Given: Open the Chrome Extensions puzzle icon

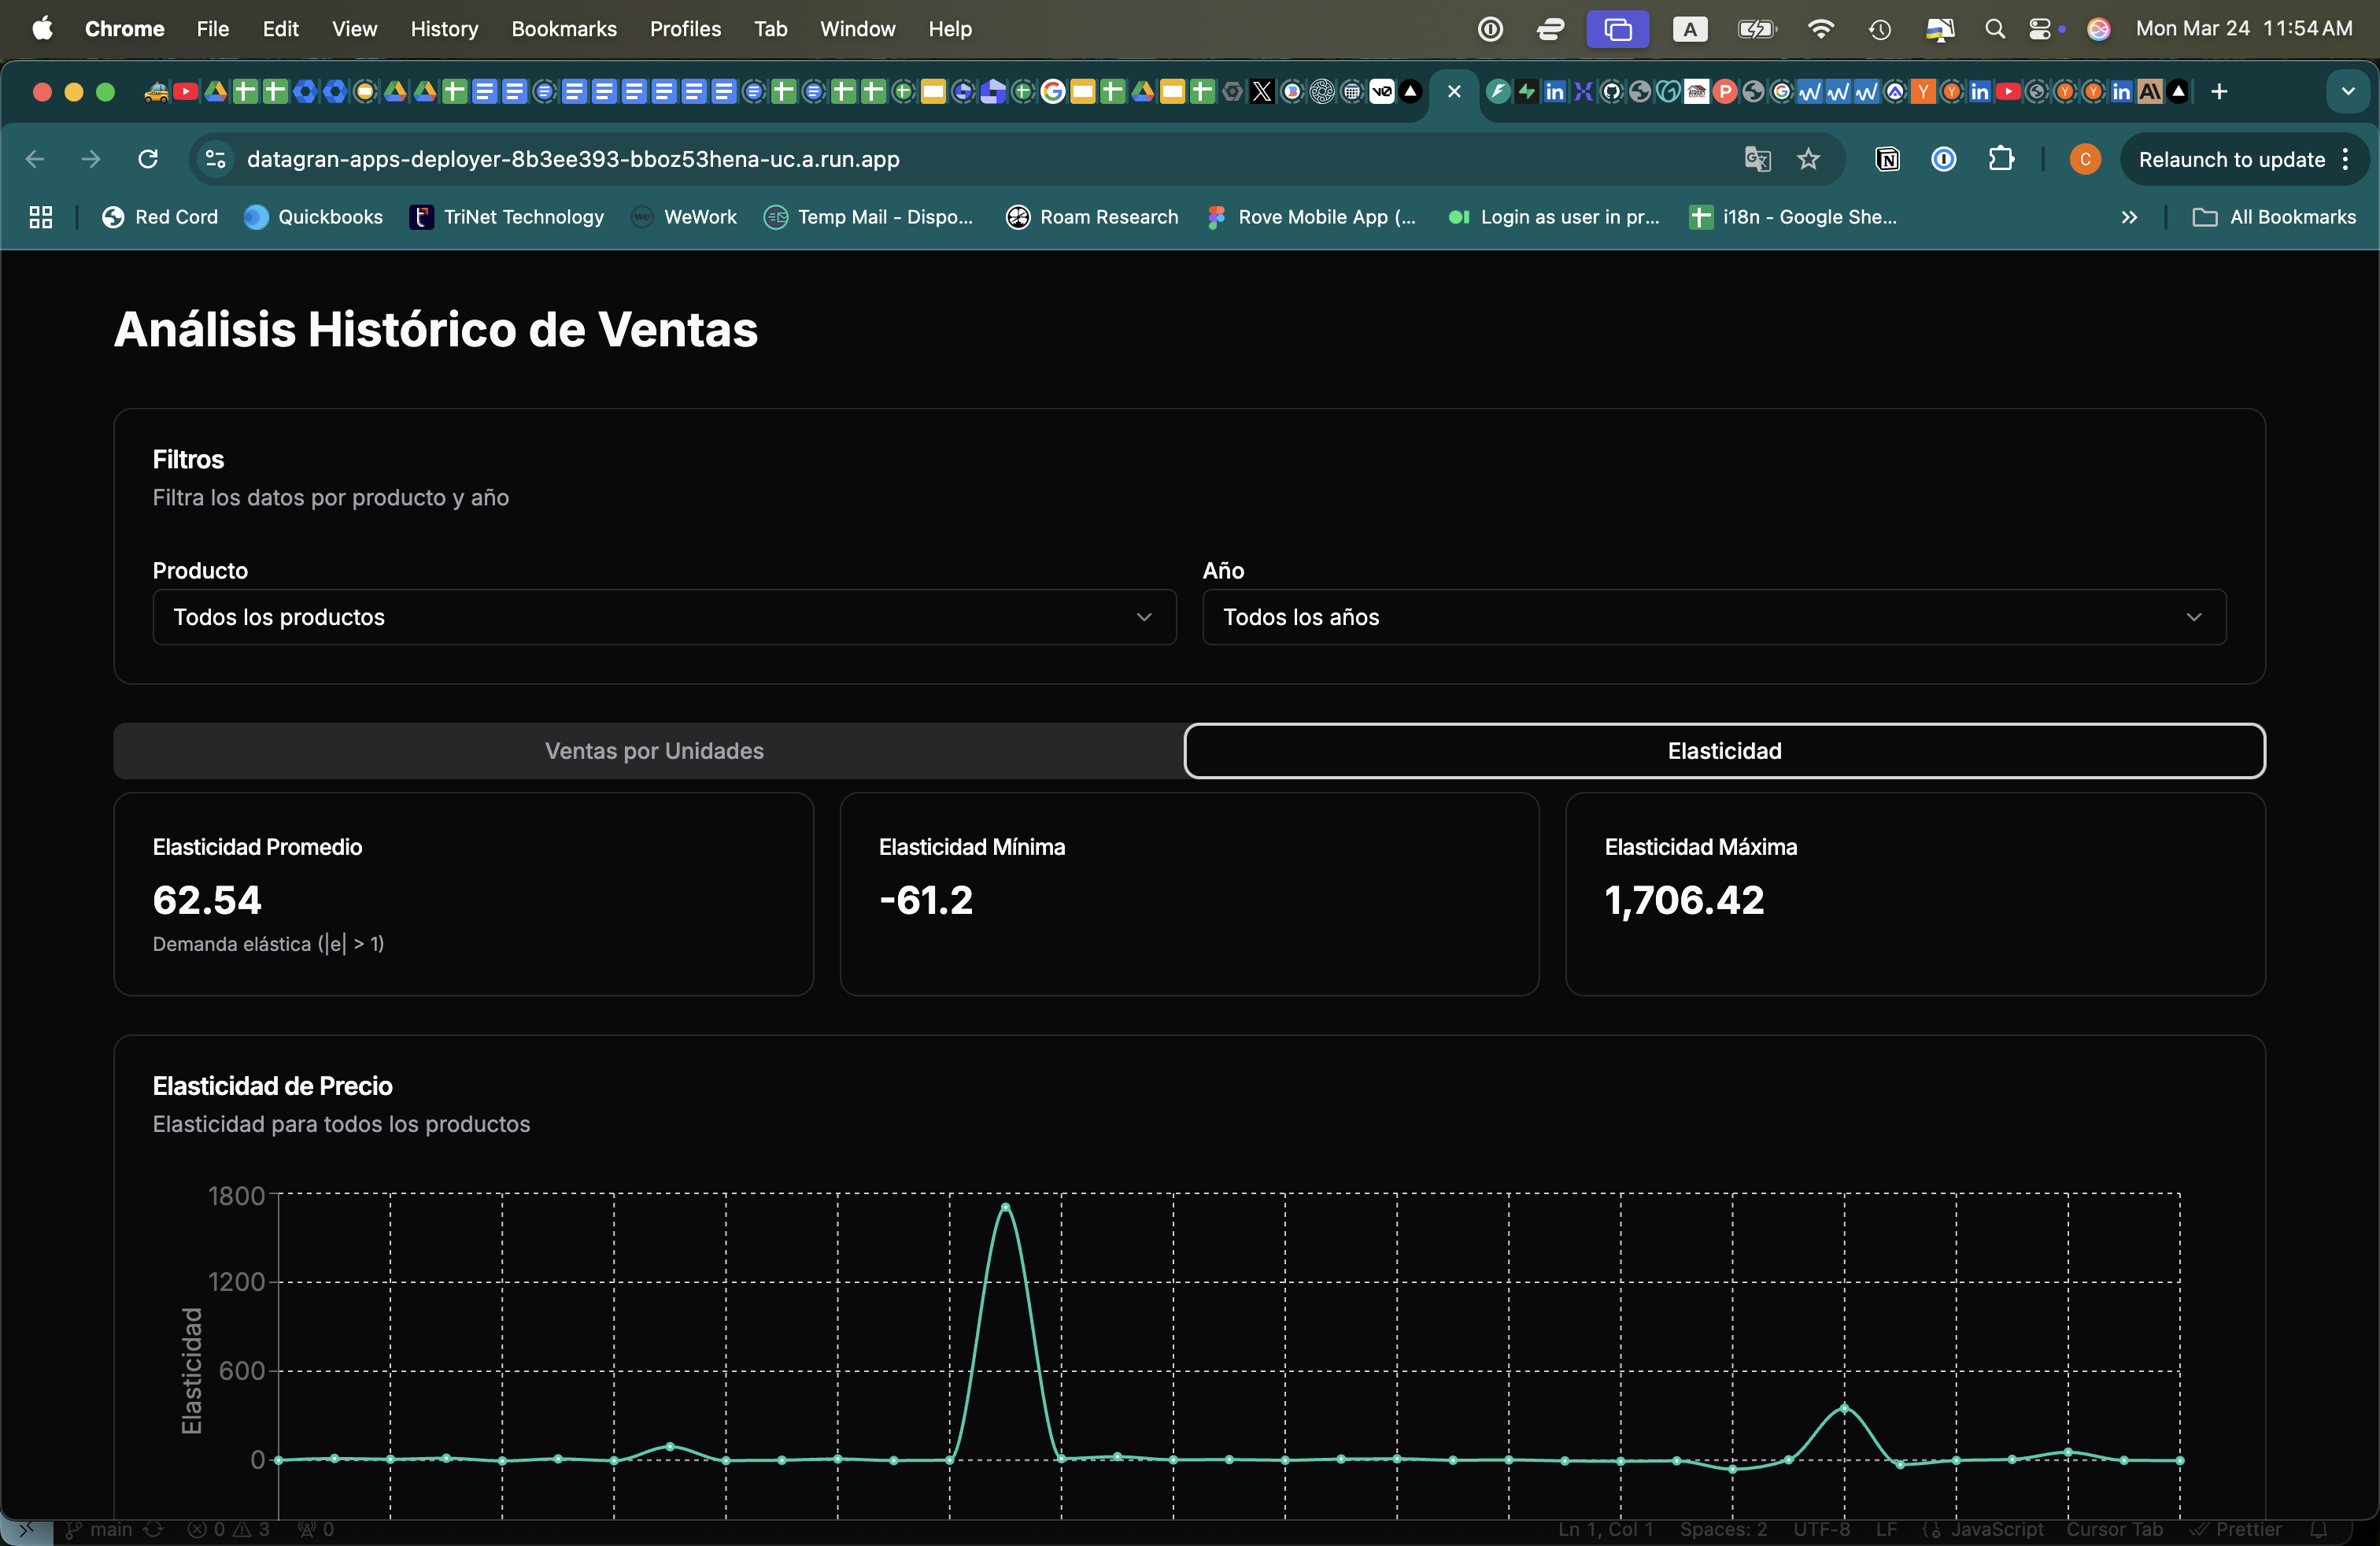Looking at the screenshot, I should coord(2001,159).
